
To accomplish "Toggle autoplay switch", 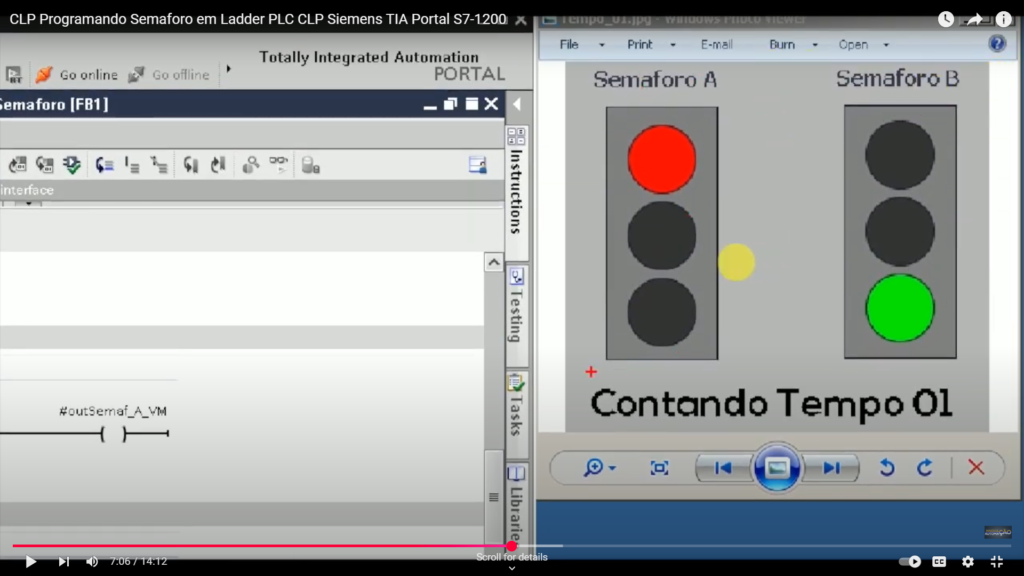I will pos(909,561).
